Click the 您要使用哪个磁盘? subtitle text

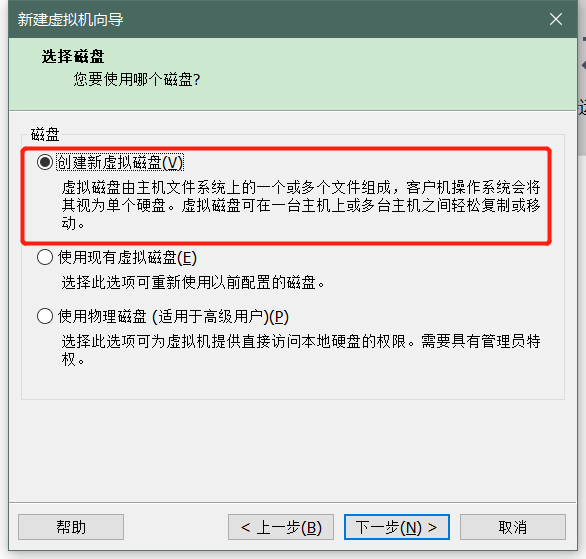[137, 80]
